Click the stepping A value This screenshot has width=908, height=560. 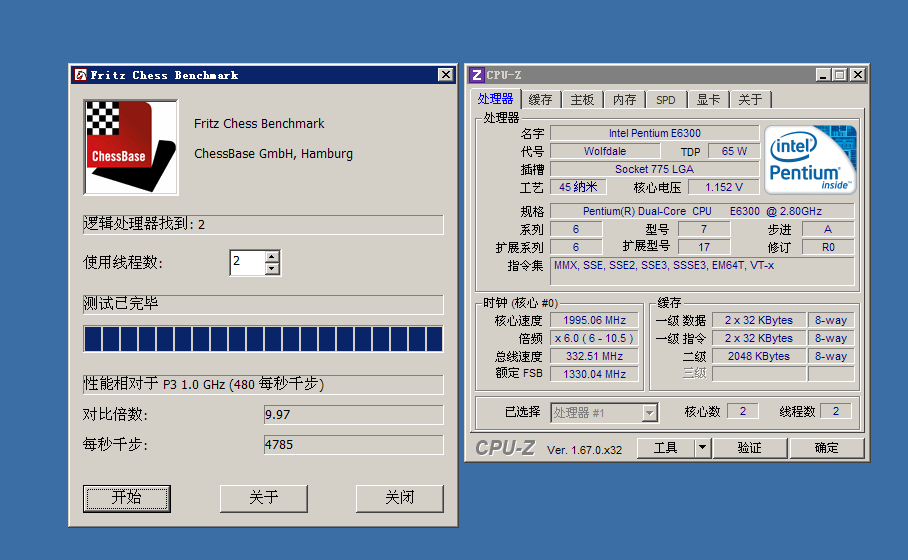(828, 229)
